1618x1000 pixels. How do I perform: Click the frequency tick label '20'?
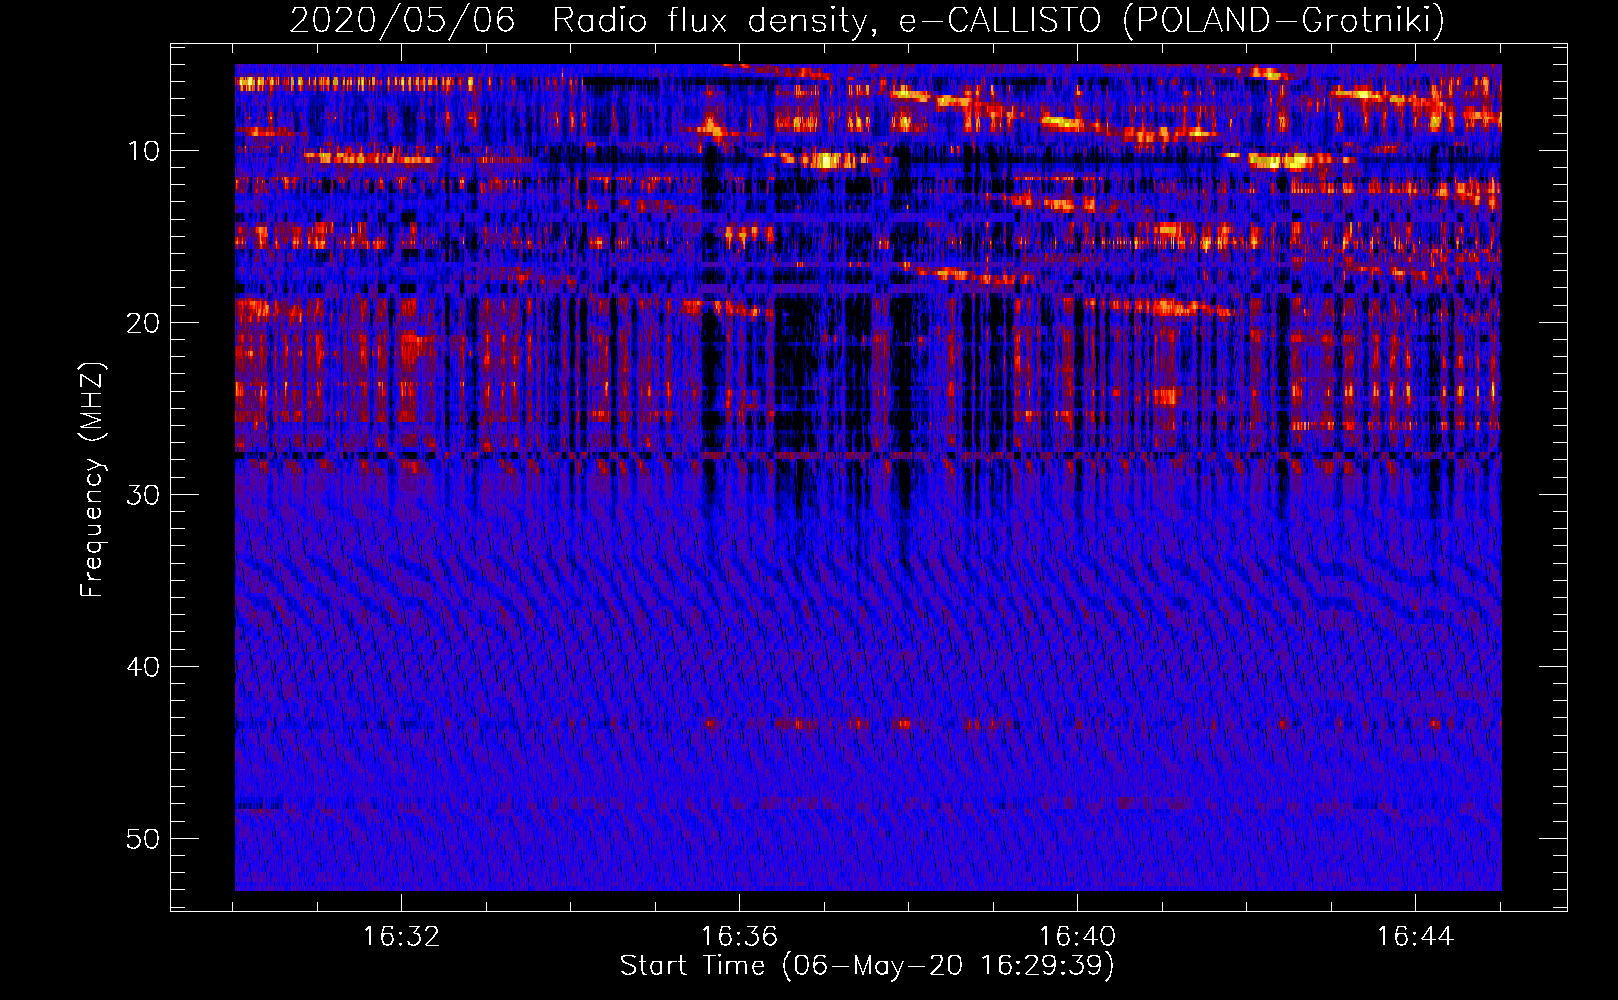click(x=143, y=323)
